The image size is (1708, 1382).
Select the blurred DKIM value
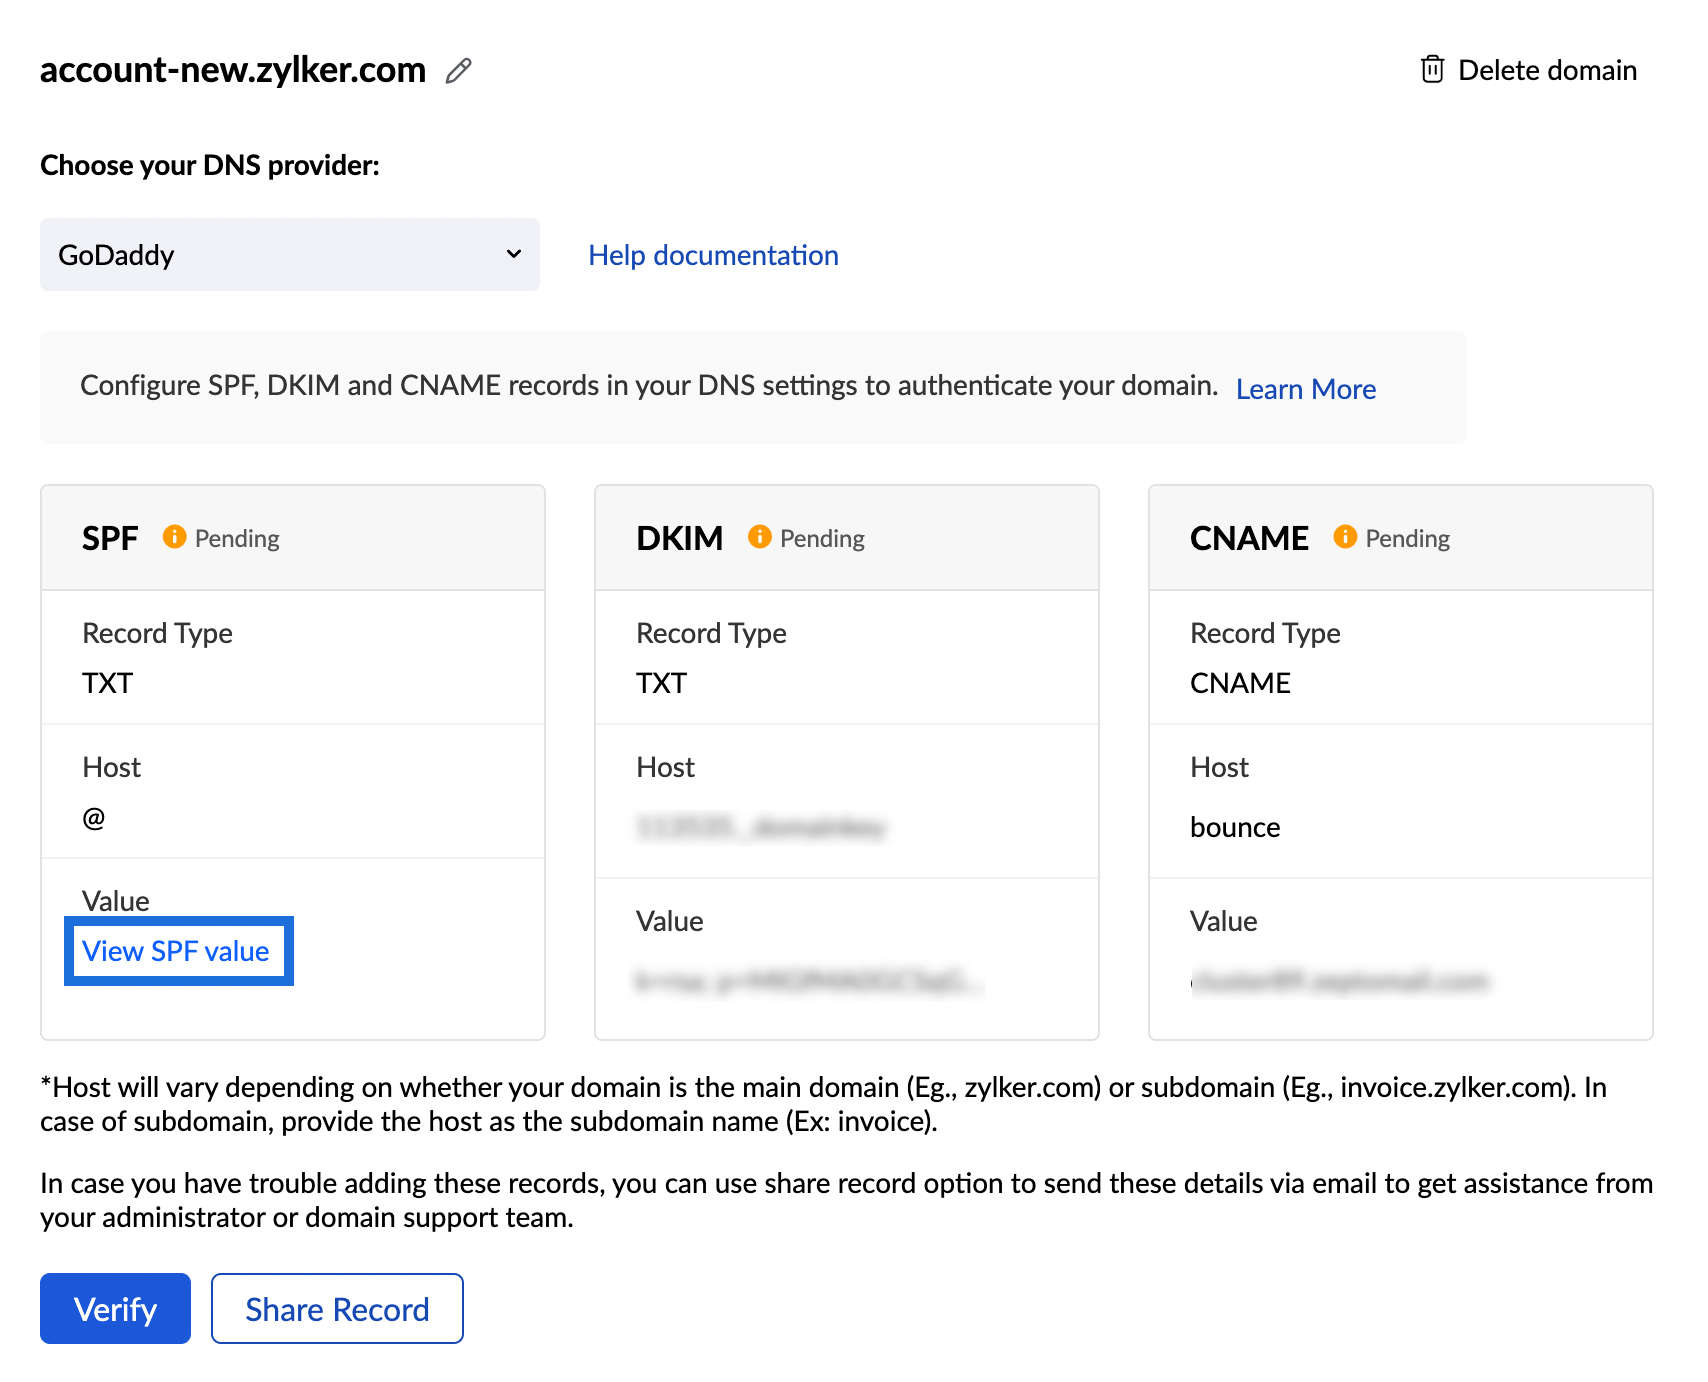tap(806, 981)
